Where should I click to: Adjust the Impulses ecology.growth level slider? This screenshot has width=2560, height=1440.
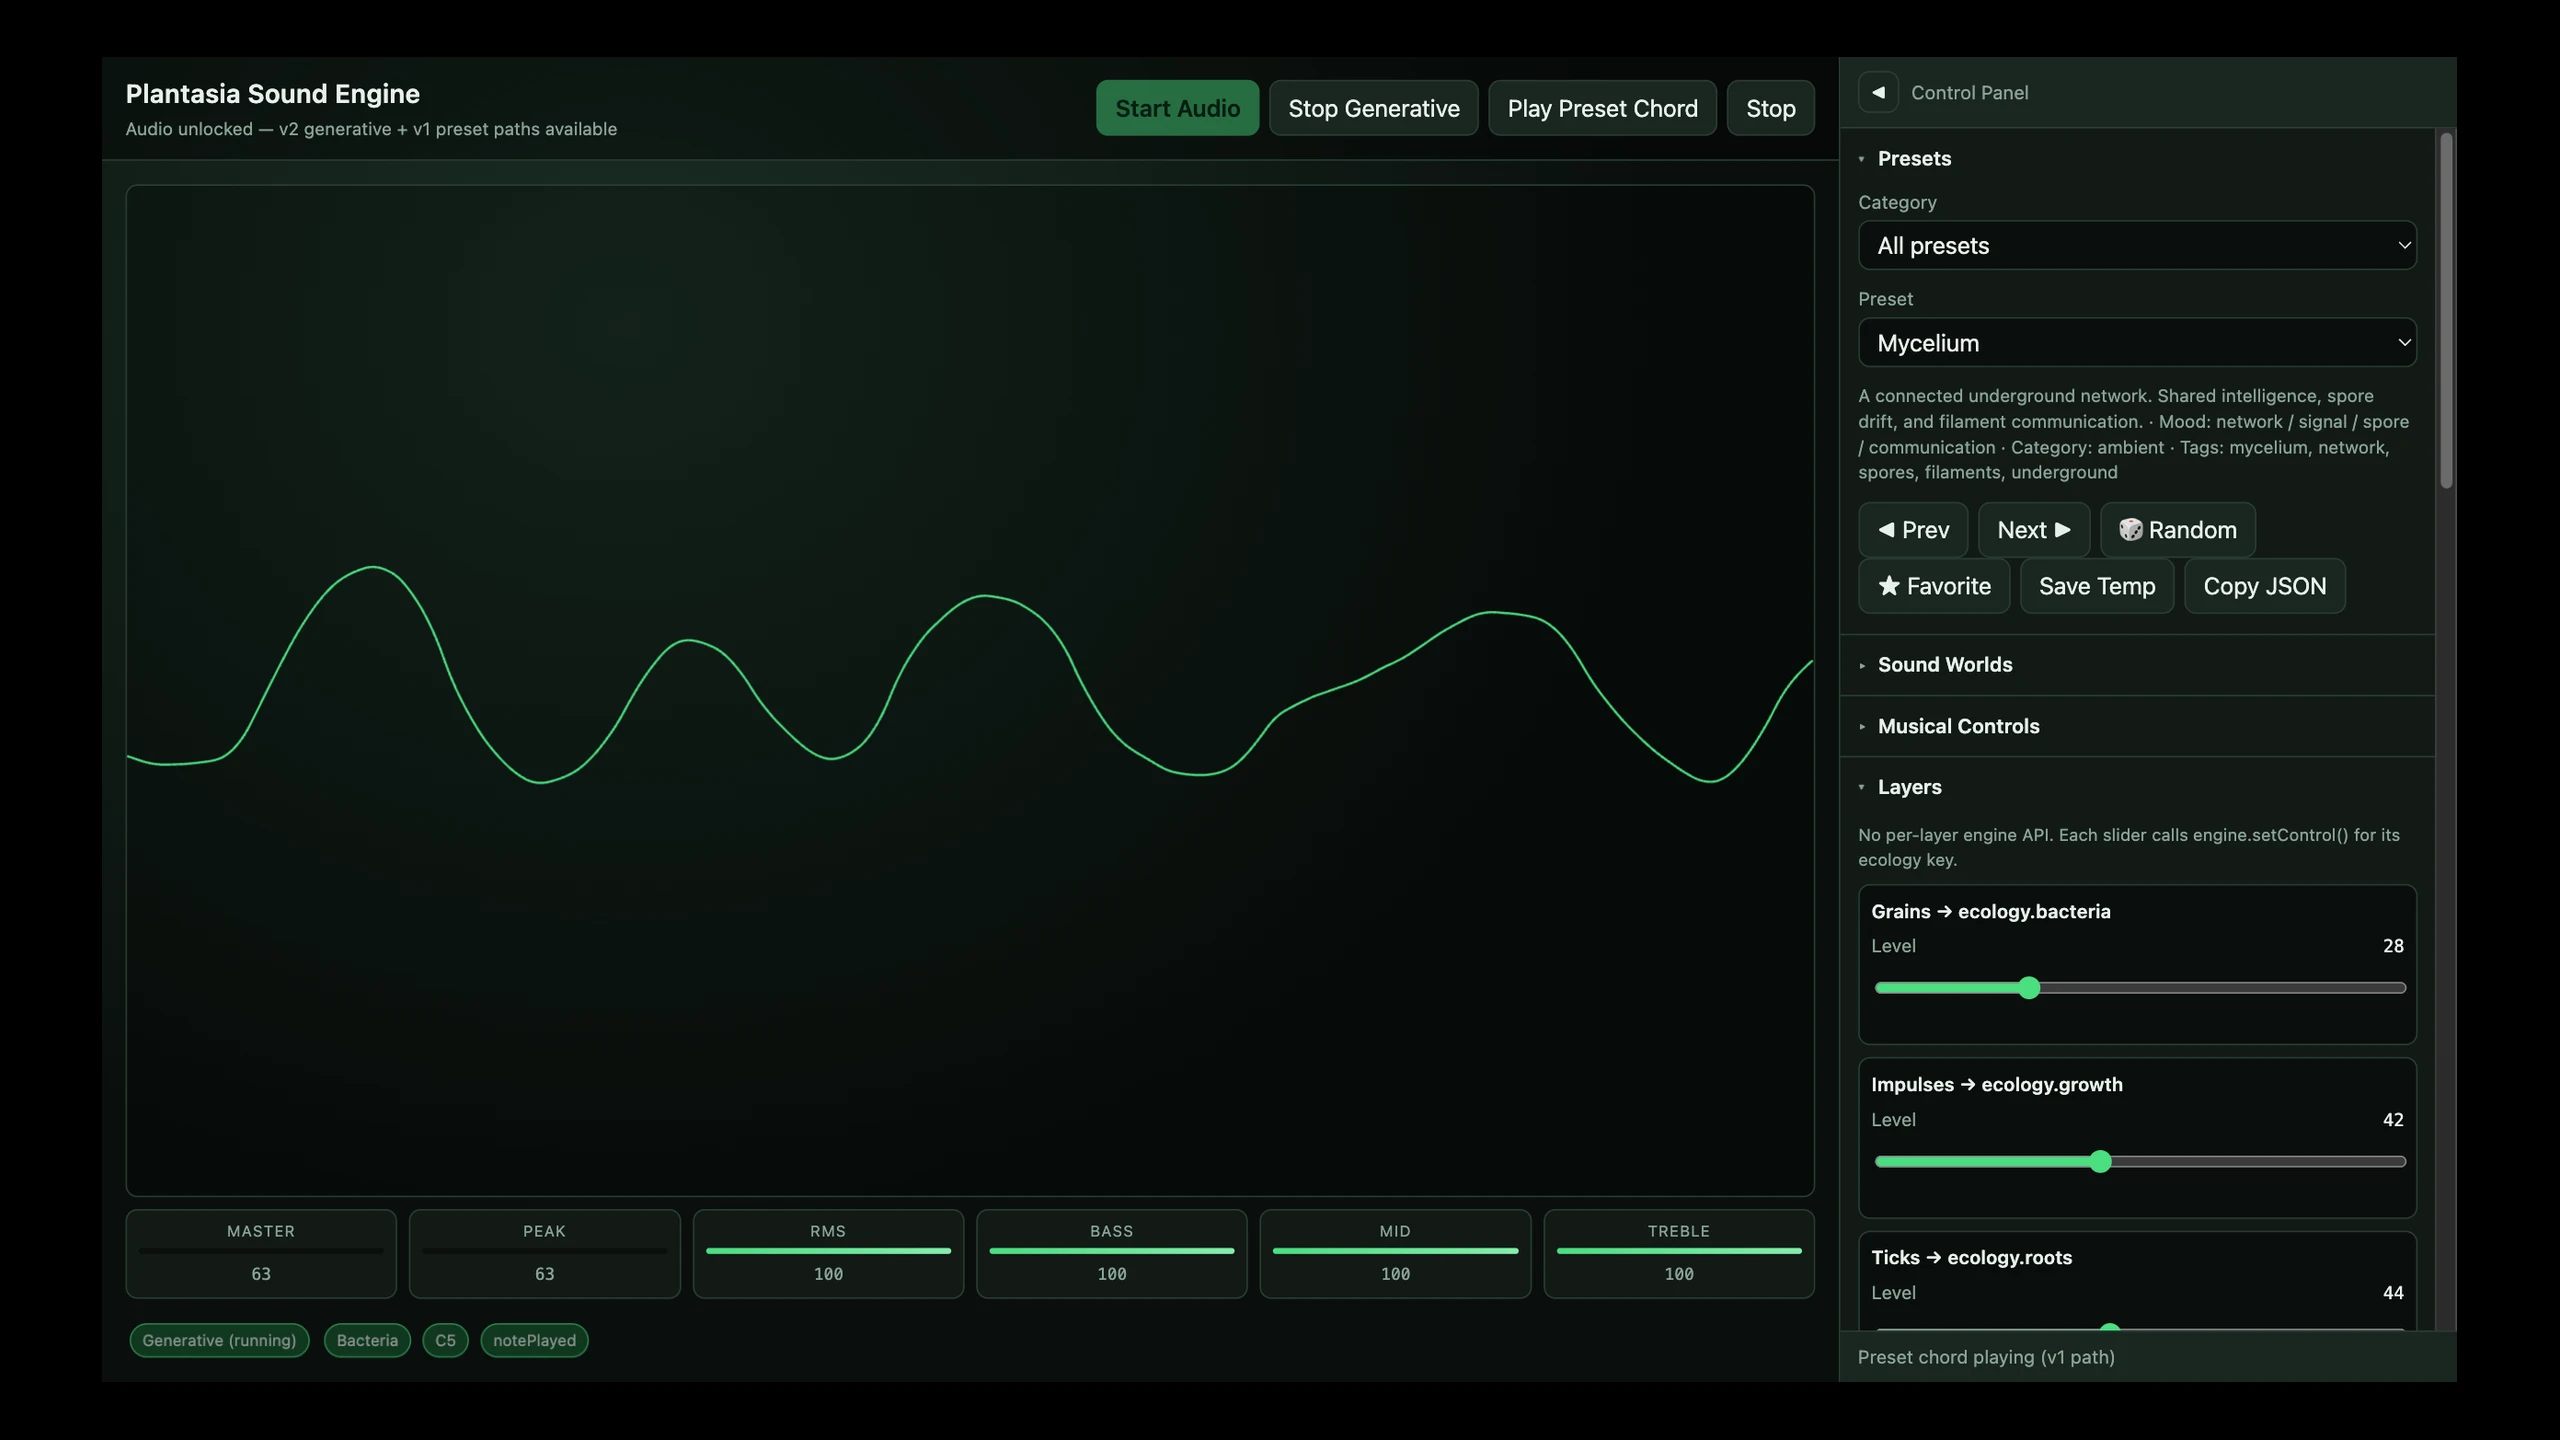(2140, 1161)
